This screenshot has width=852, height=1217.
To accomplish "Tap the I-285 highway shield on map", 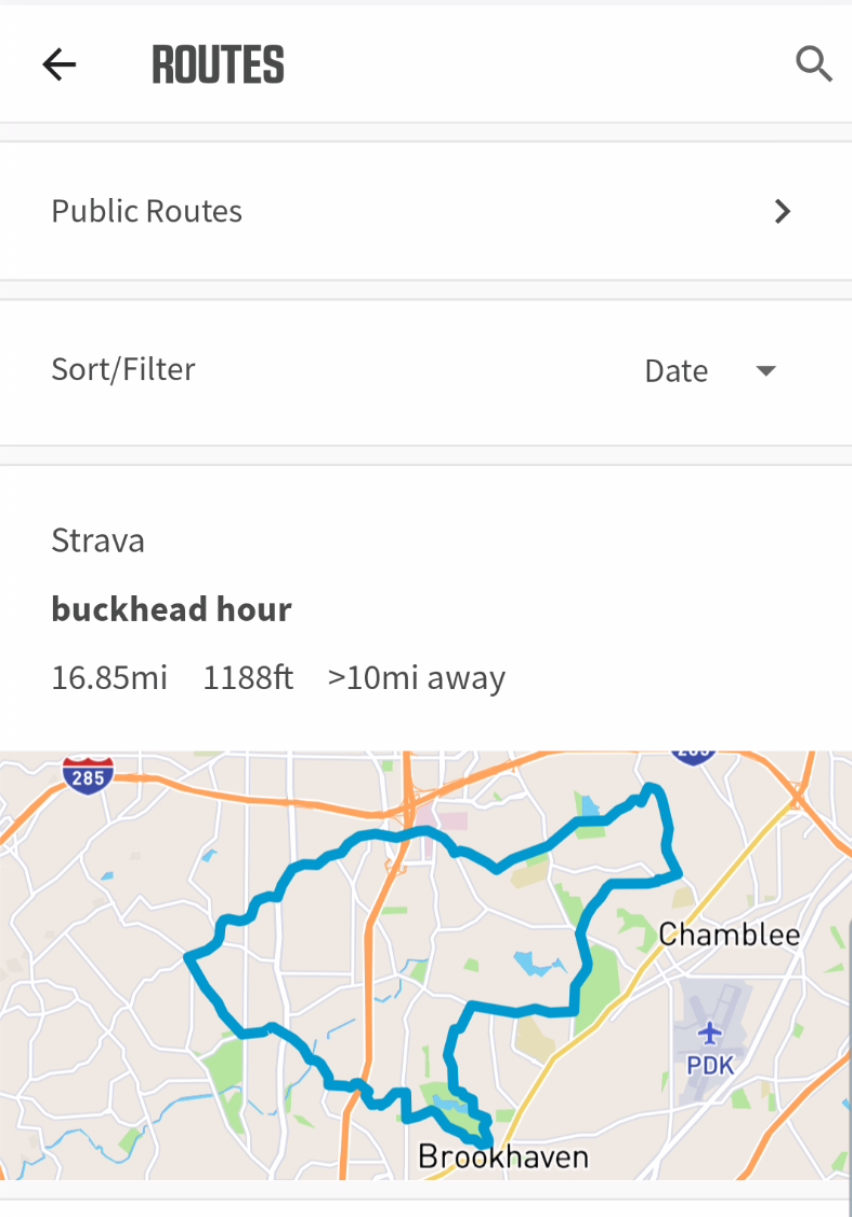I will (87, 775).
